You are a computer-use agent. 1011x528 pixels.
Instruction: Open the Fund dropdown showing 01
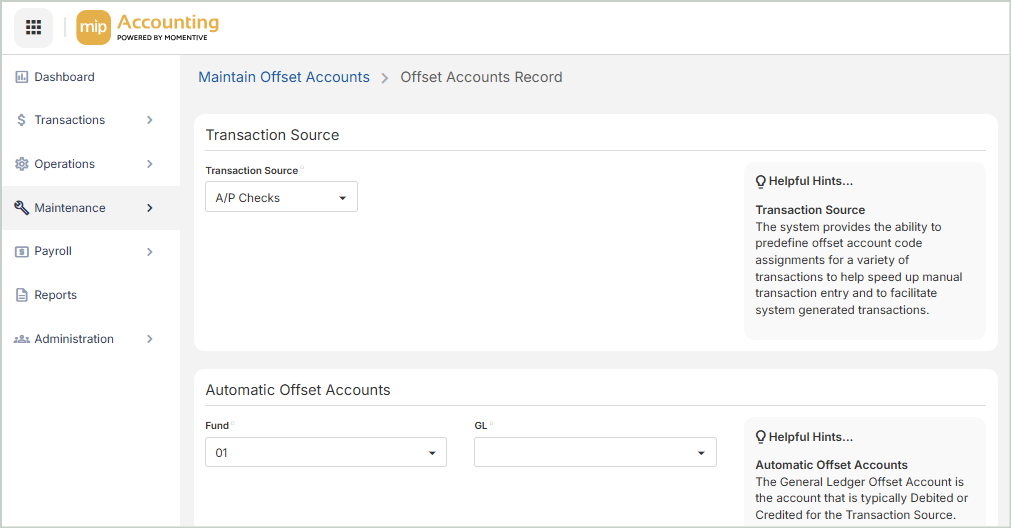click(325, 453)
